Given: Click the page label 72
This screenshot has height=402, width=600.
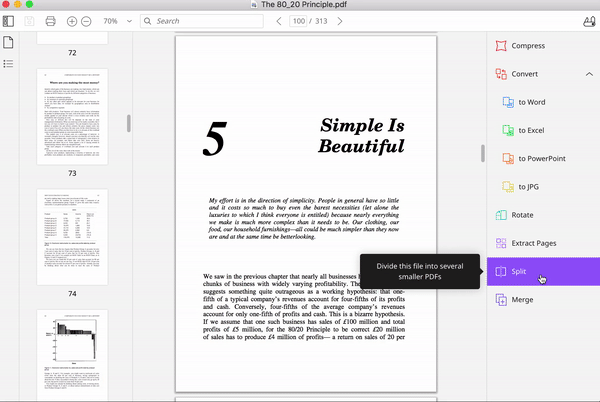Looking at the screenshot, I should pyautogui.click(x=72, y=53).
